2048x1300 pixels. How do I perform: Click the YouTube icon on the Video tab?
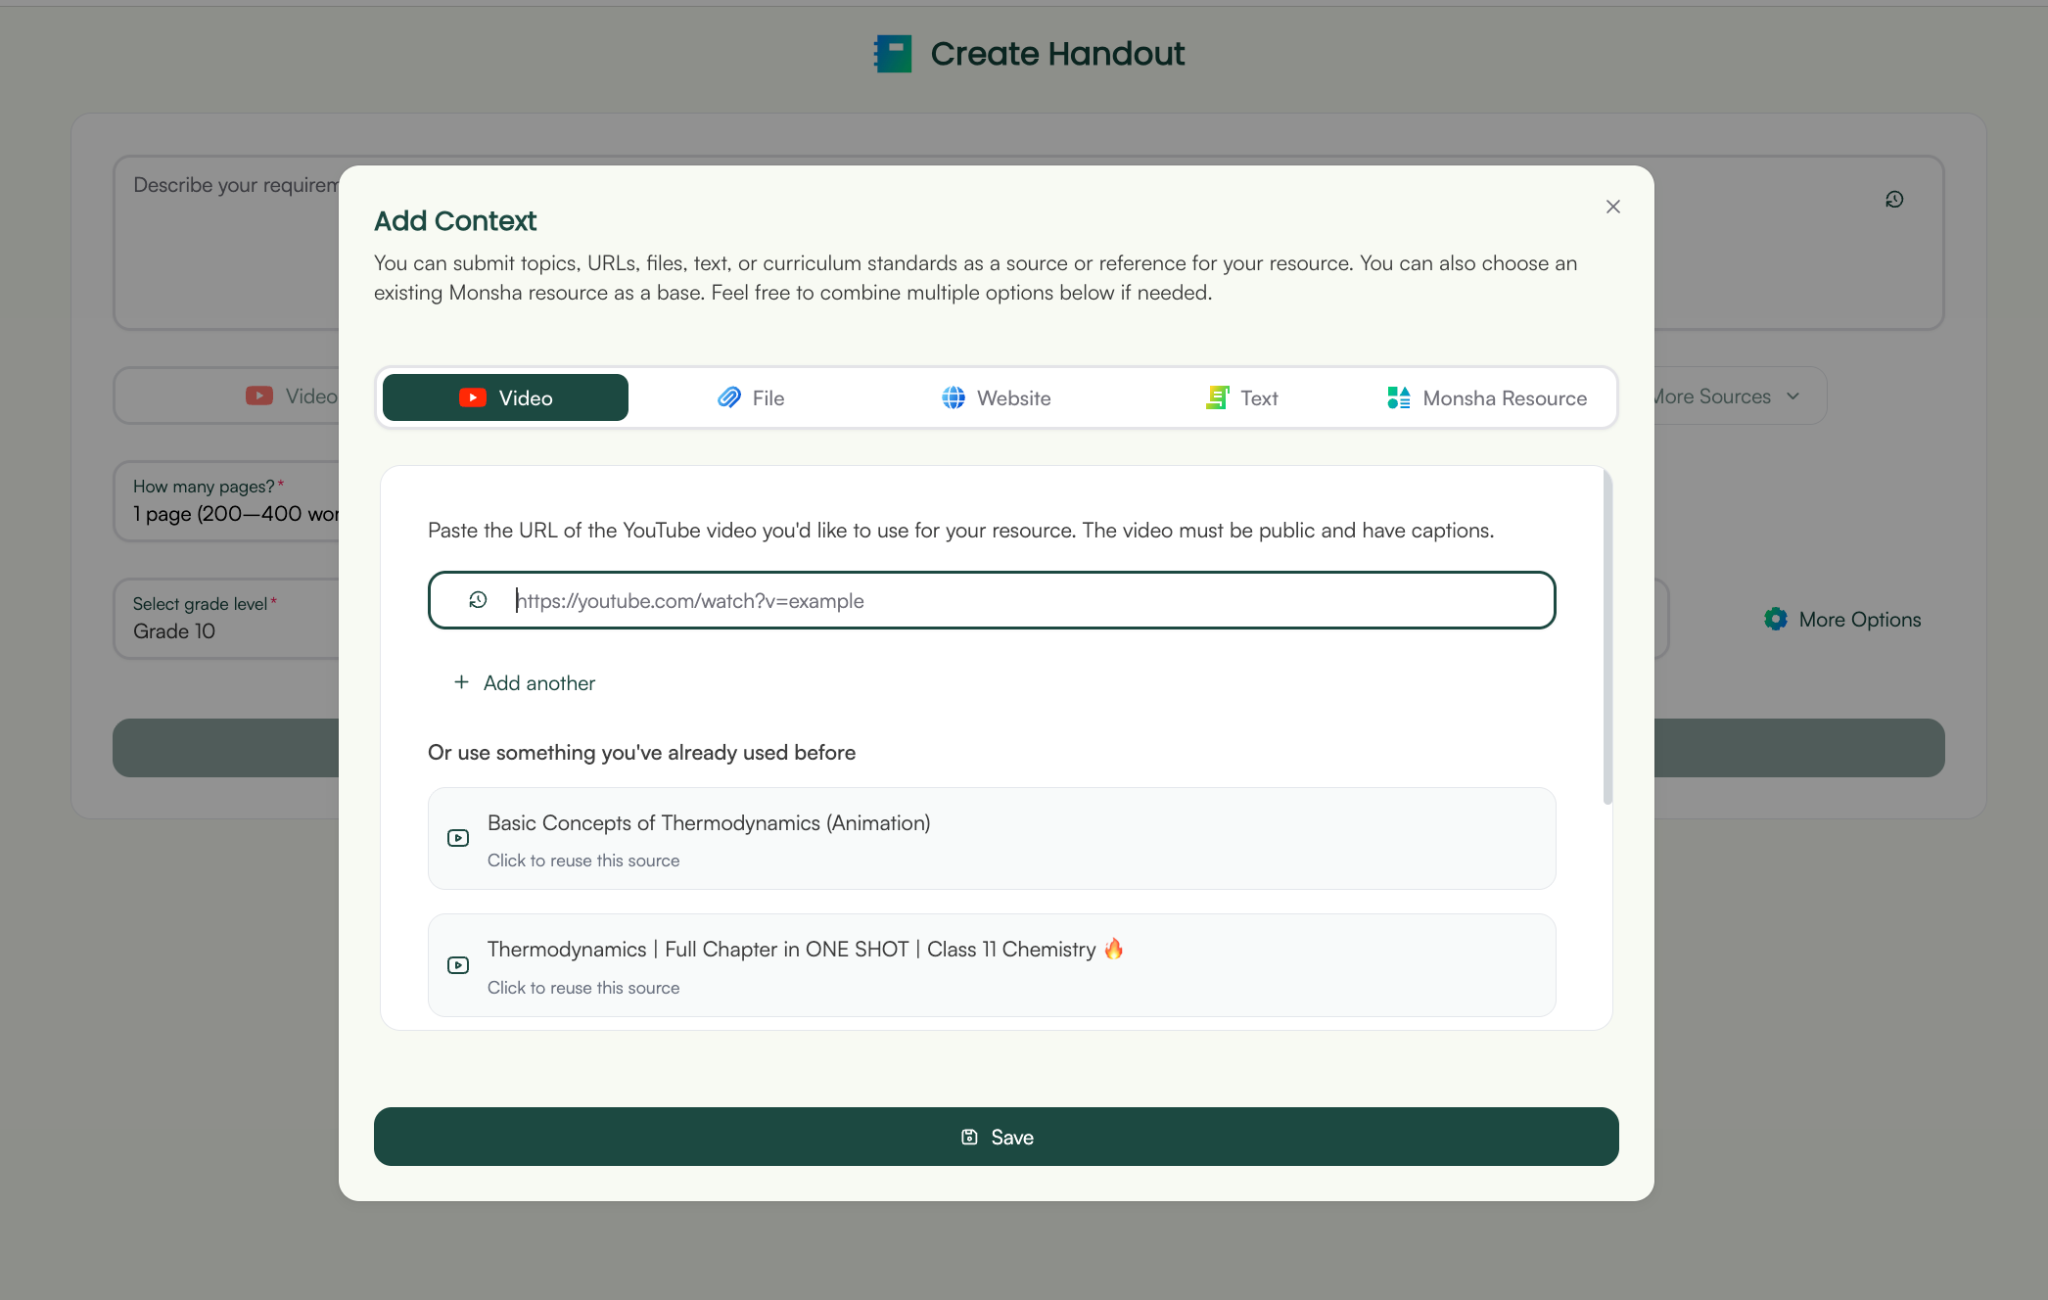click(x=472, y=397)
